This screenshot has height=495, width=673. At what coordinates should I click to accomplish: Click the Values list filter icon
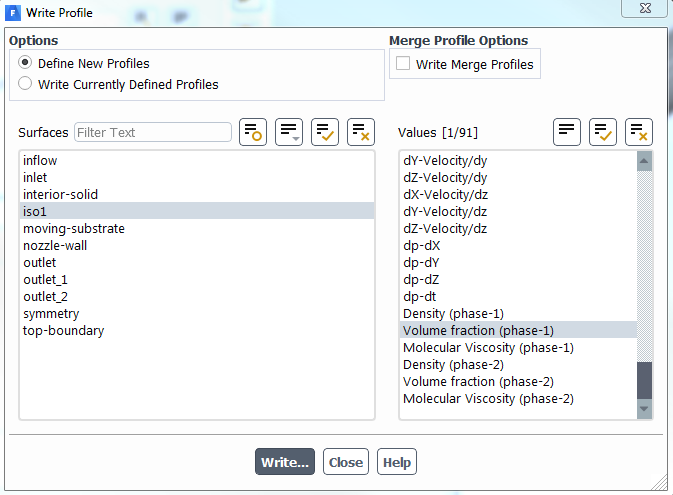click(567, 132)
